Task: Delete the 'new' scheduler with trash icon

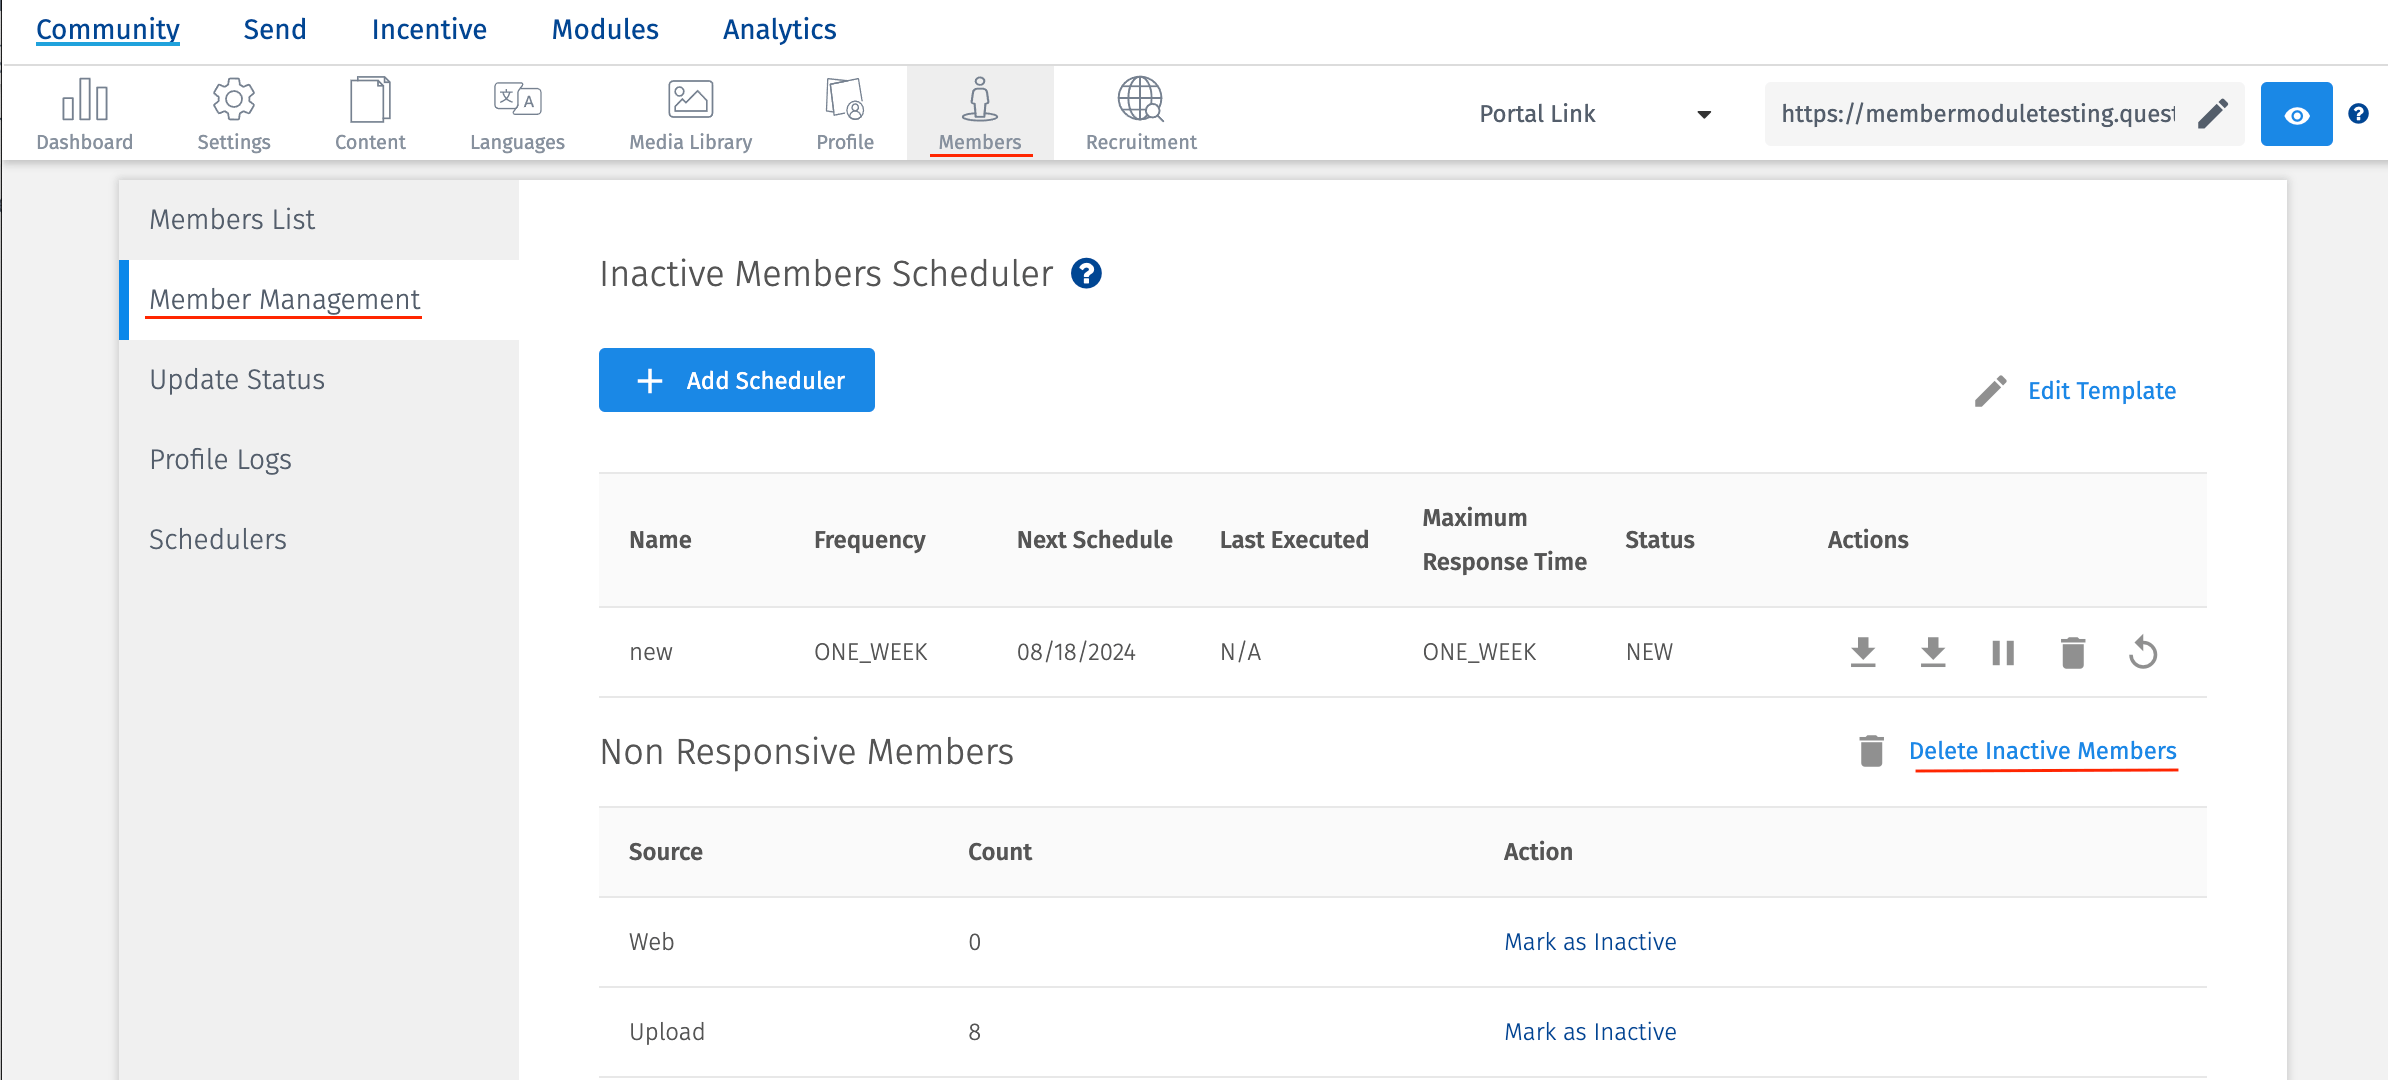Action: (x=2073, y=653)
